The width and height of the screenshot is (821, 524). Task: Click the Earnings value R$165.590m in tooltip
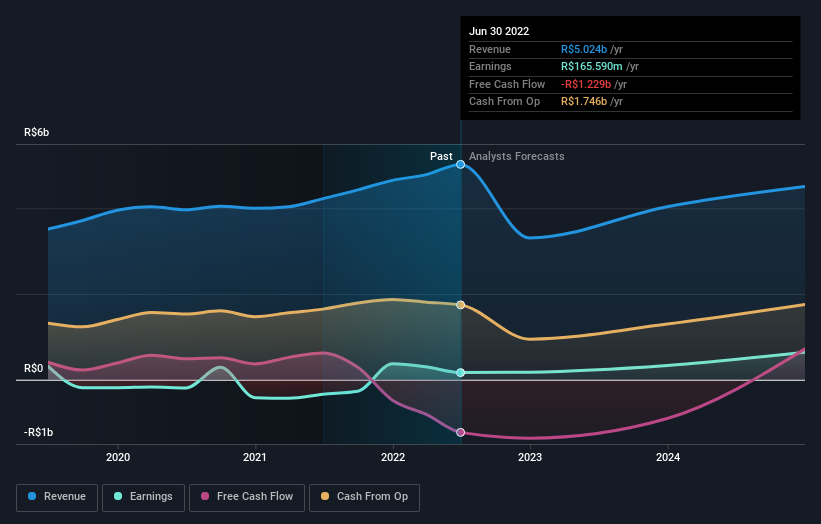[592, 66]
